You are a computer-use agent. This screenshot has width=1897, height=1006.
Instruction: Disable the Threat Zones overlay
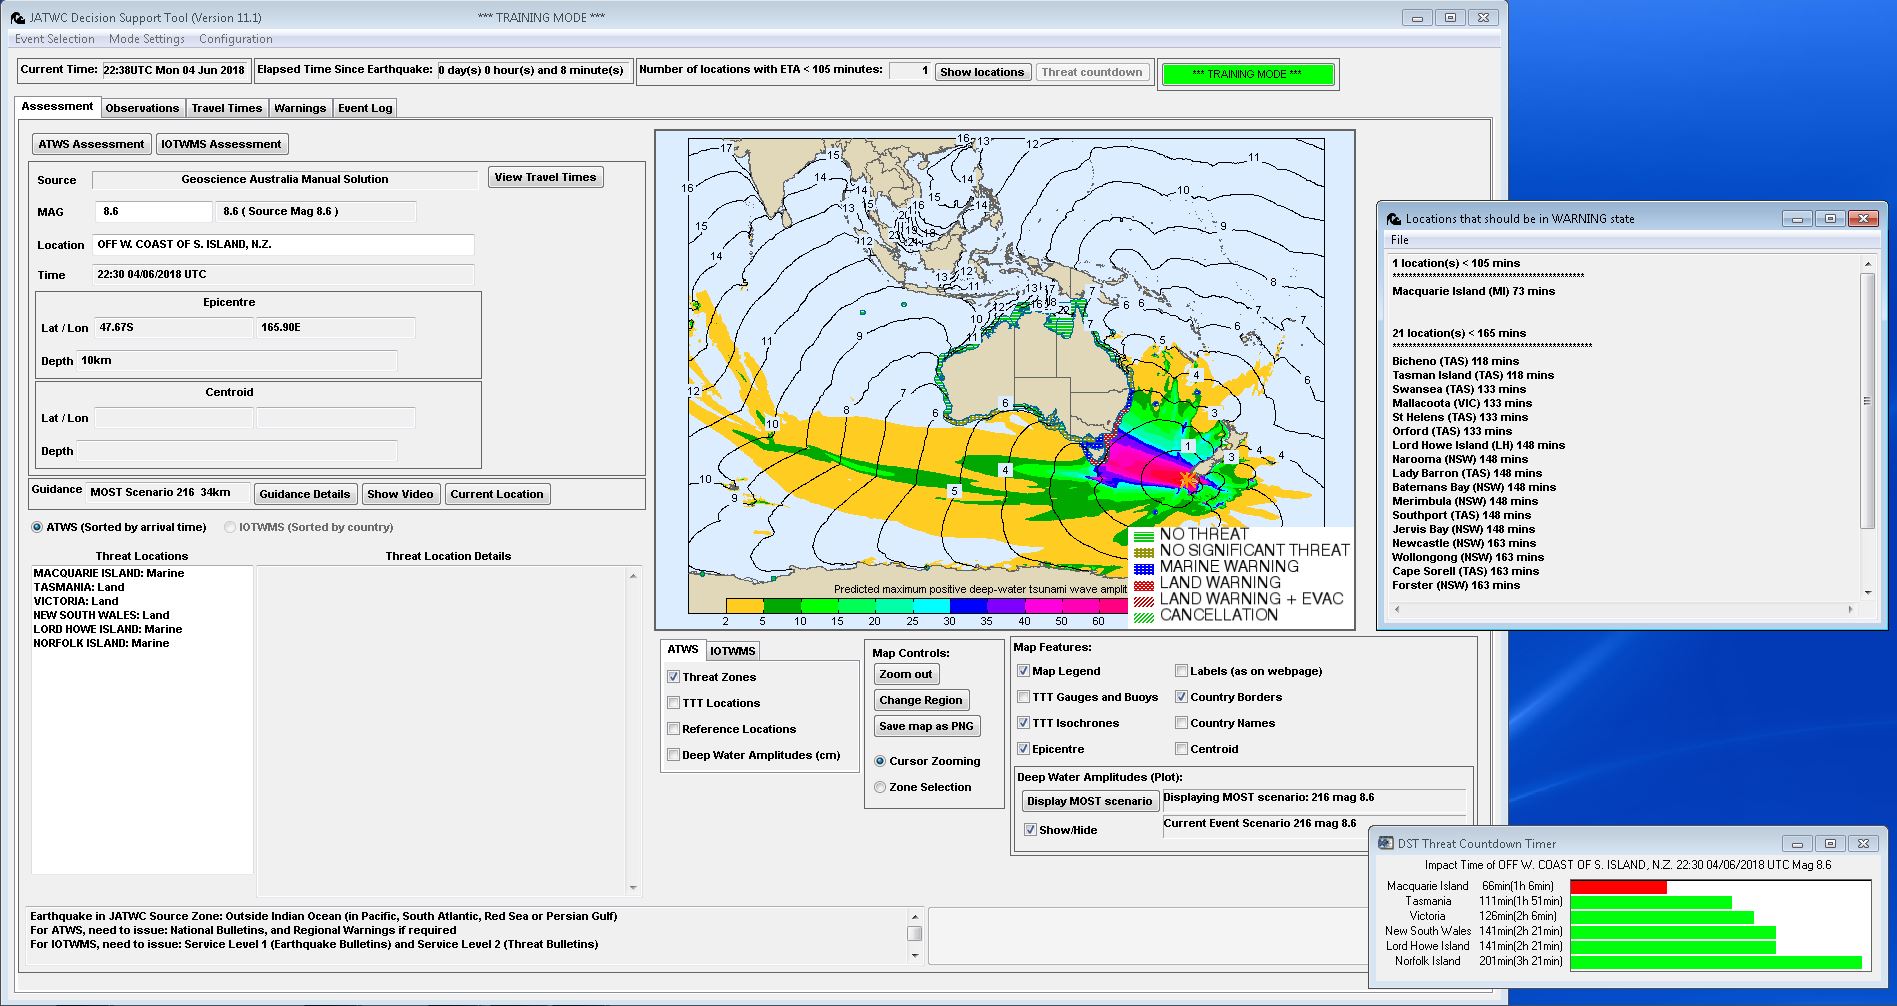tap(673, 676)
